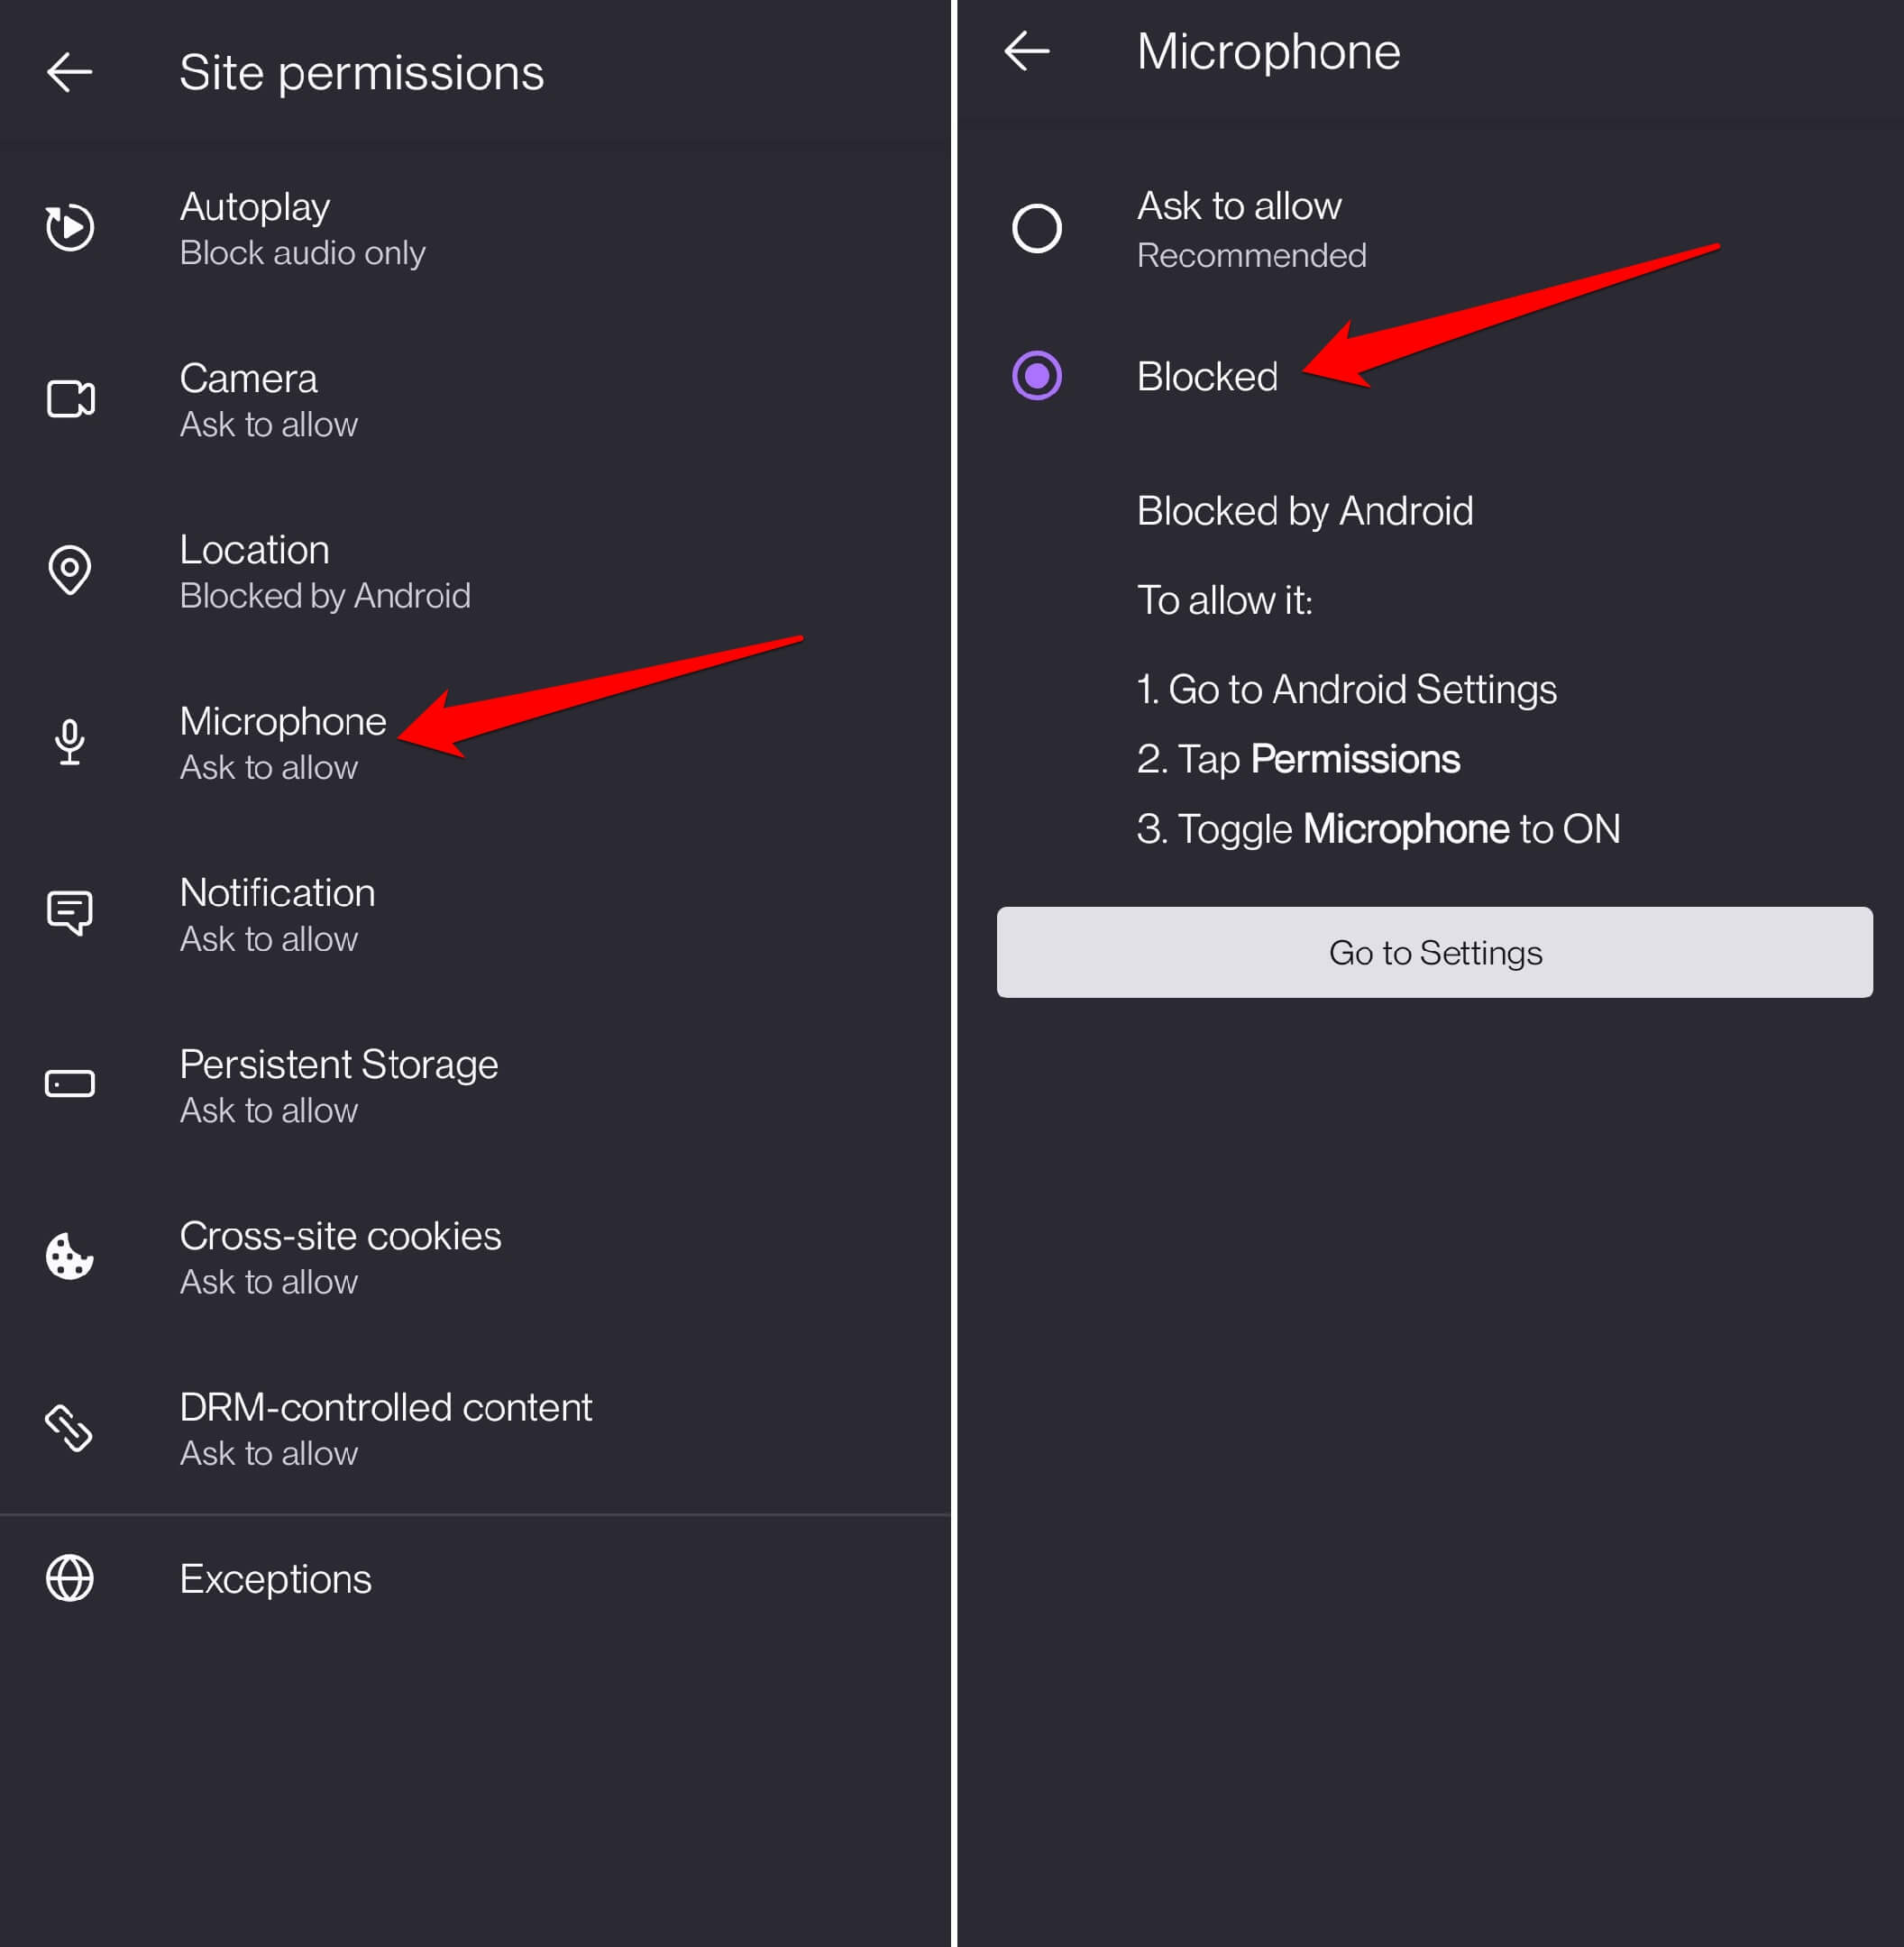Click the DRM-controlled content link icon

[x=69, y=1428]
